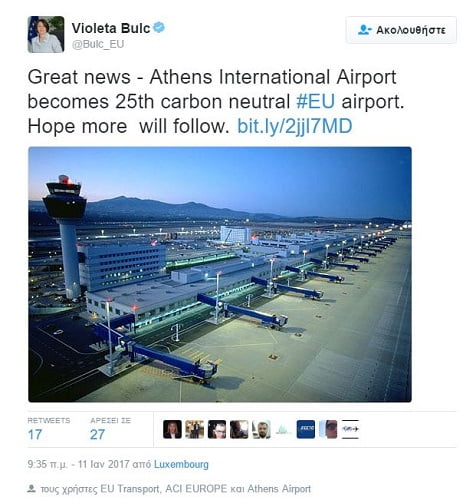Open the @Bulc_EU handle
The height and width of the screenshot is (500, 476).
point(98,44)
